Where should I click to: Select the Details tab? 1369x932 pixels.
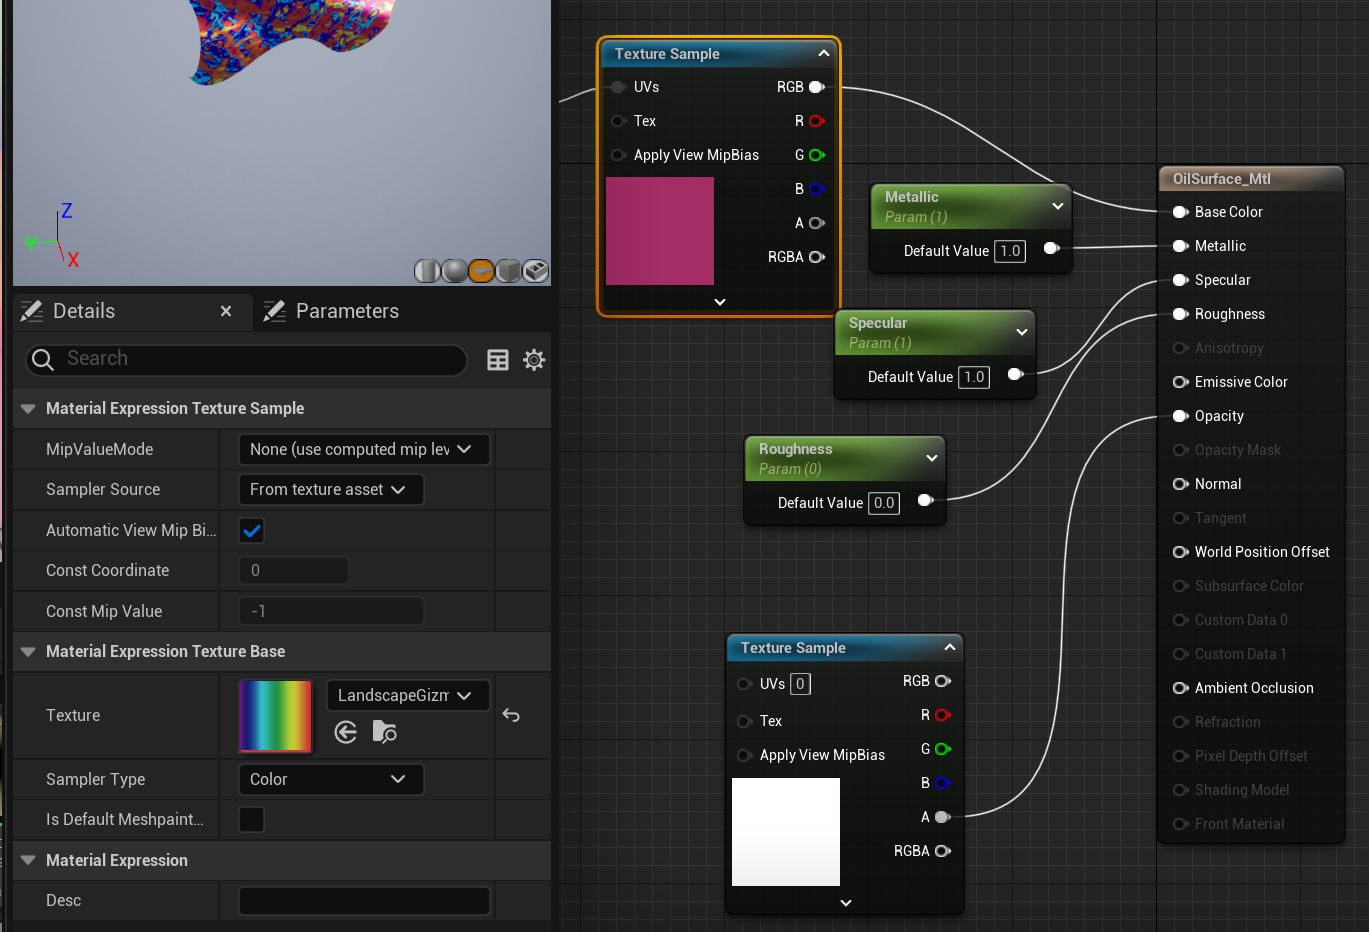point(84,311)
